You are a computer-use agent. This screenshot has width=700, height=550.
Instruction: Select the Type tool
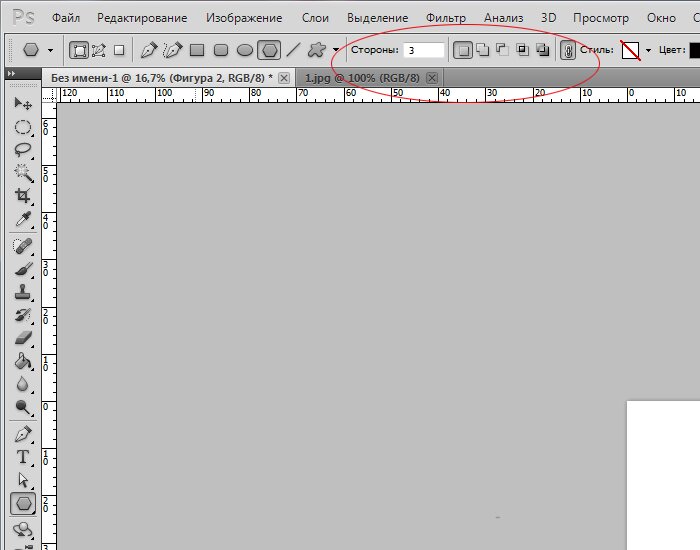click(x=23, y=457)
